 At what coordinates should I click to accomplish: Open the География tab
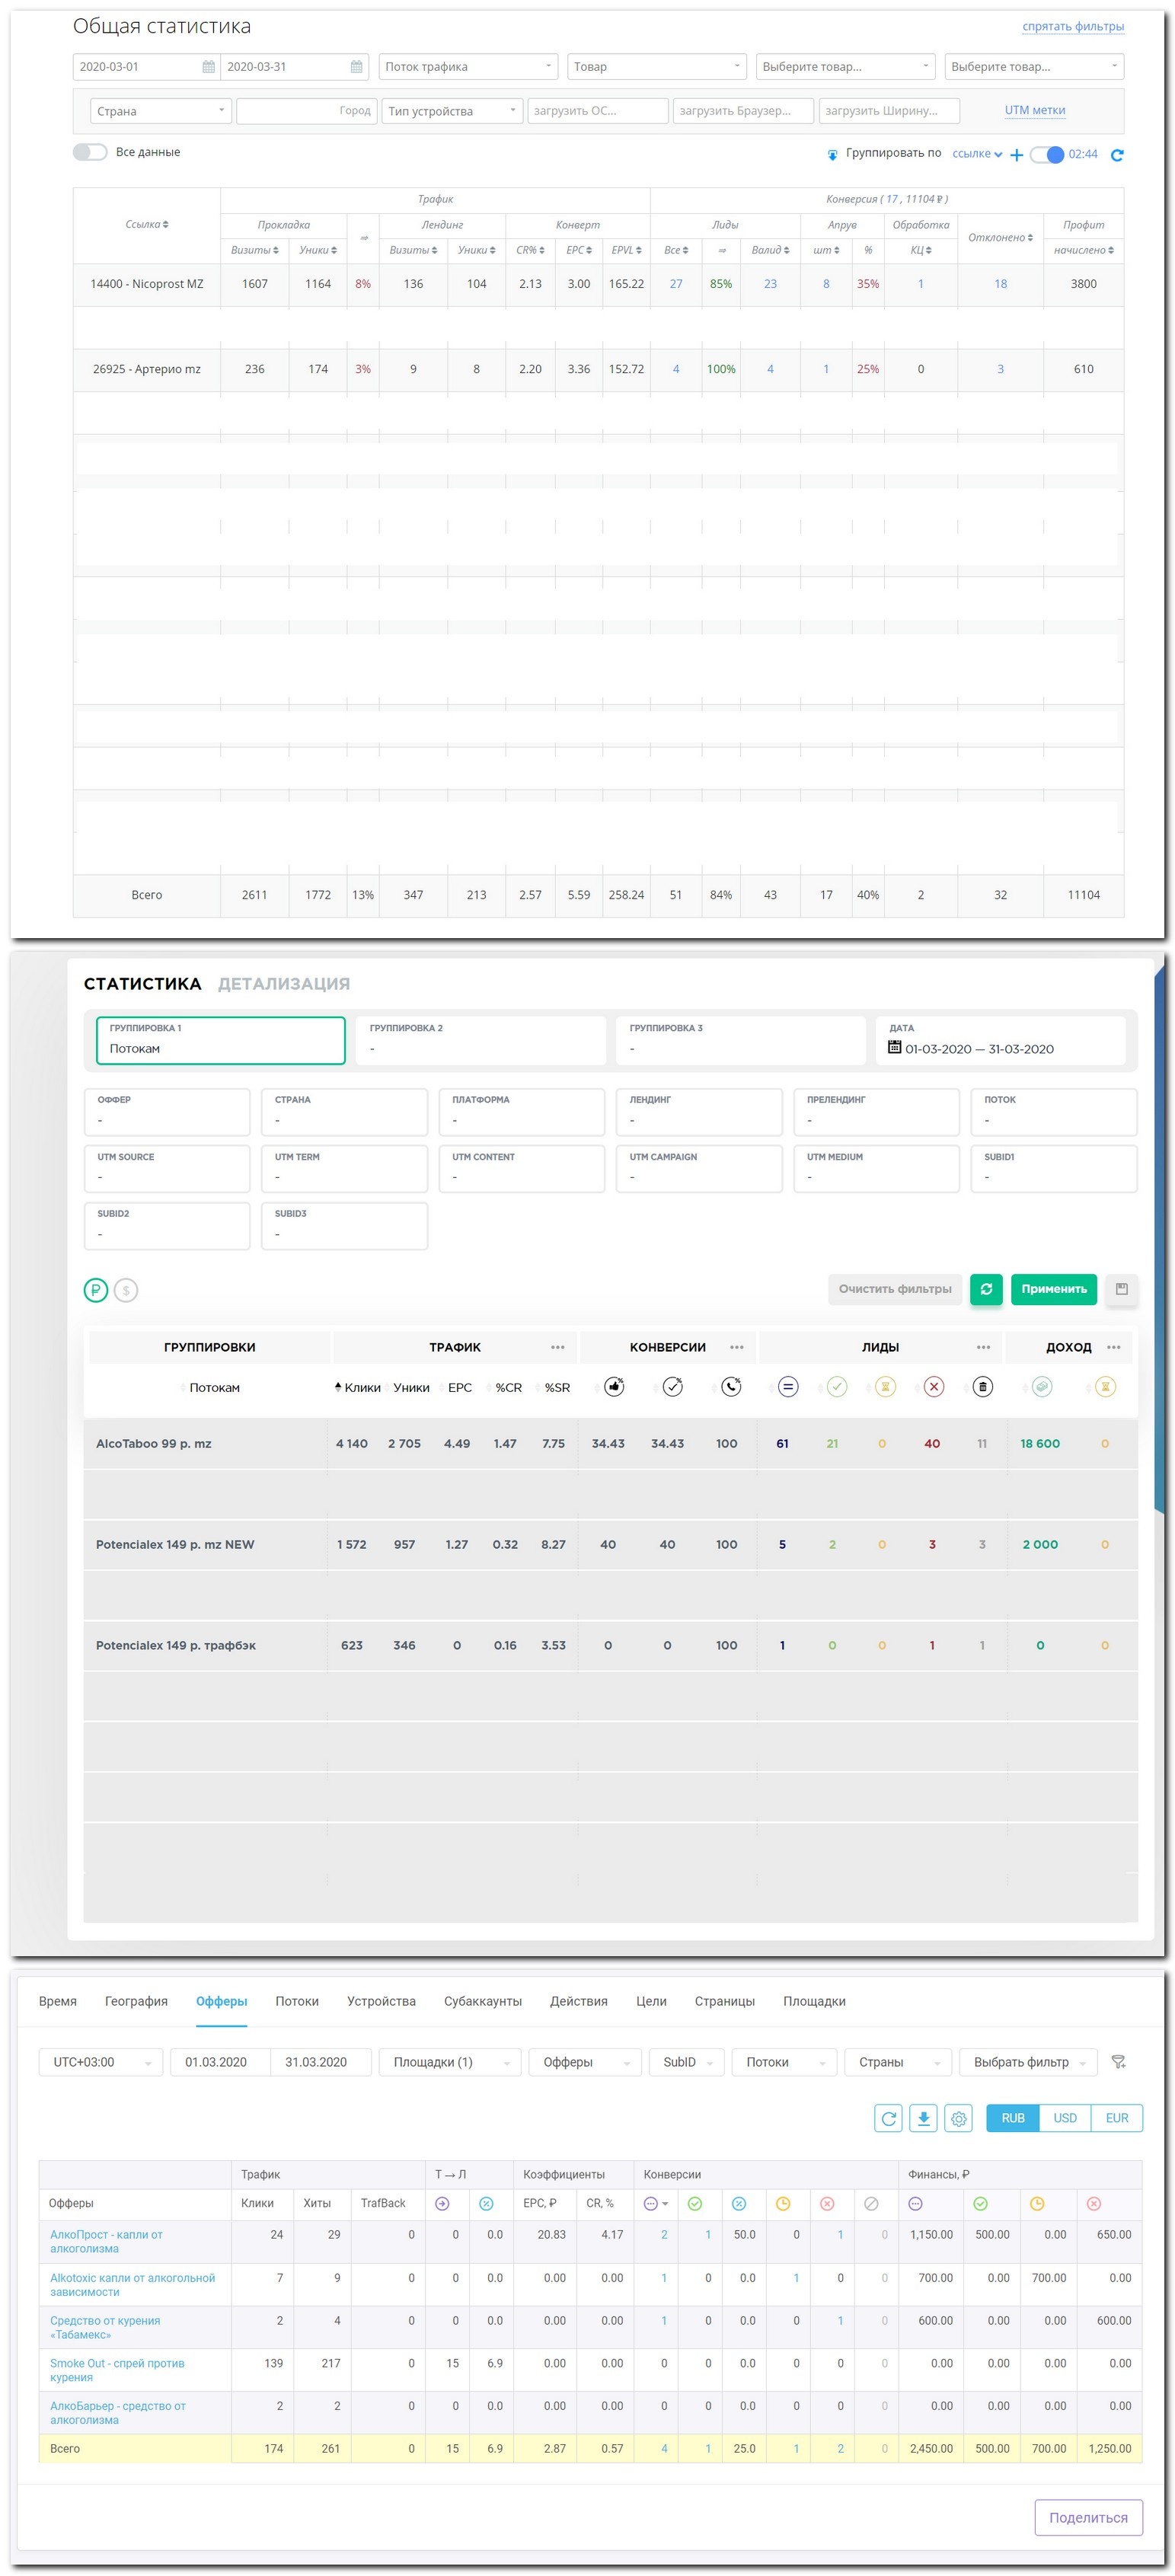136,2001
